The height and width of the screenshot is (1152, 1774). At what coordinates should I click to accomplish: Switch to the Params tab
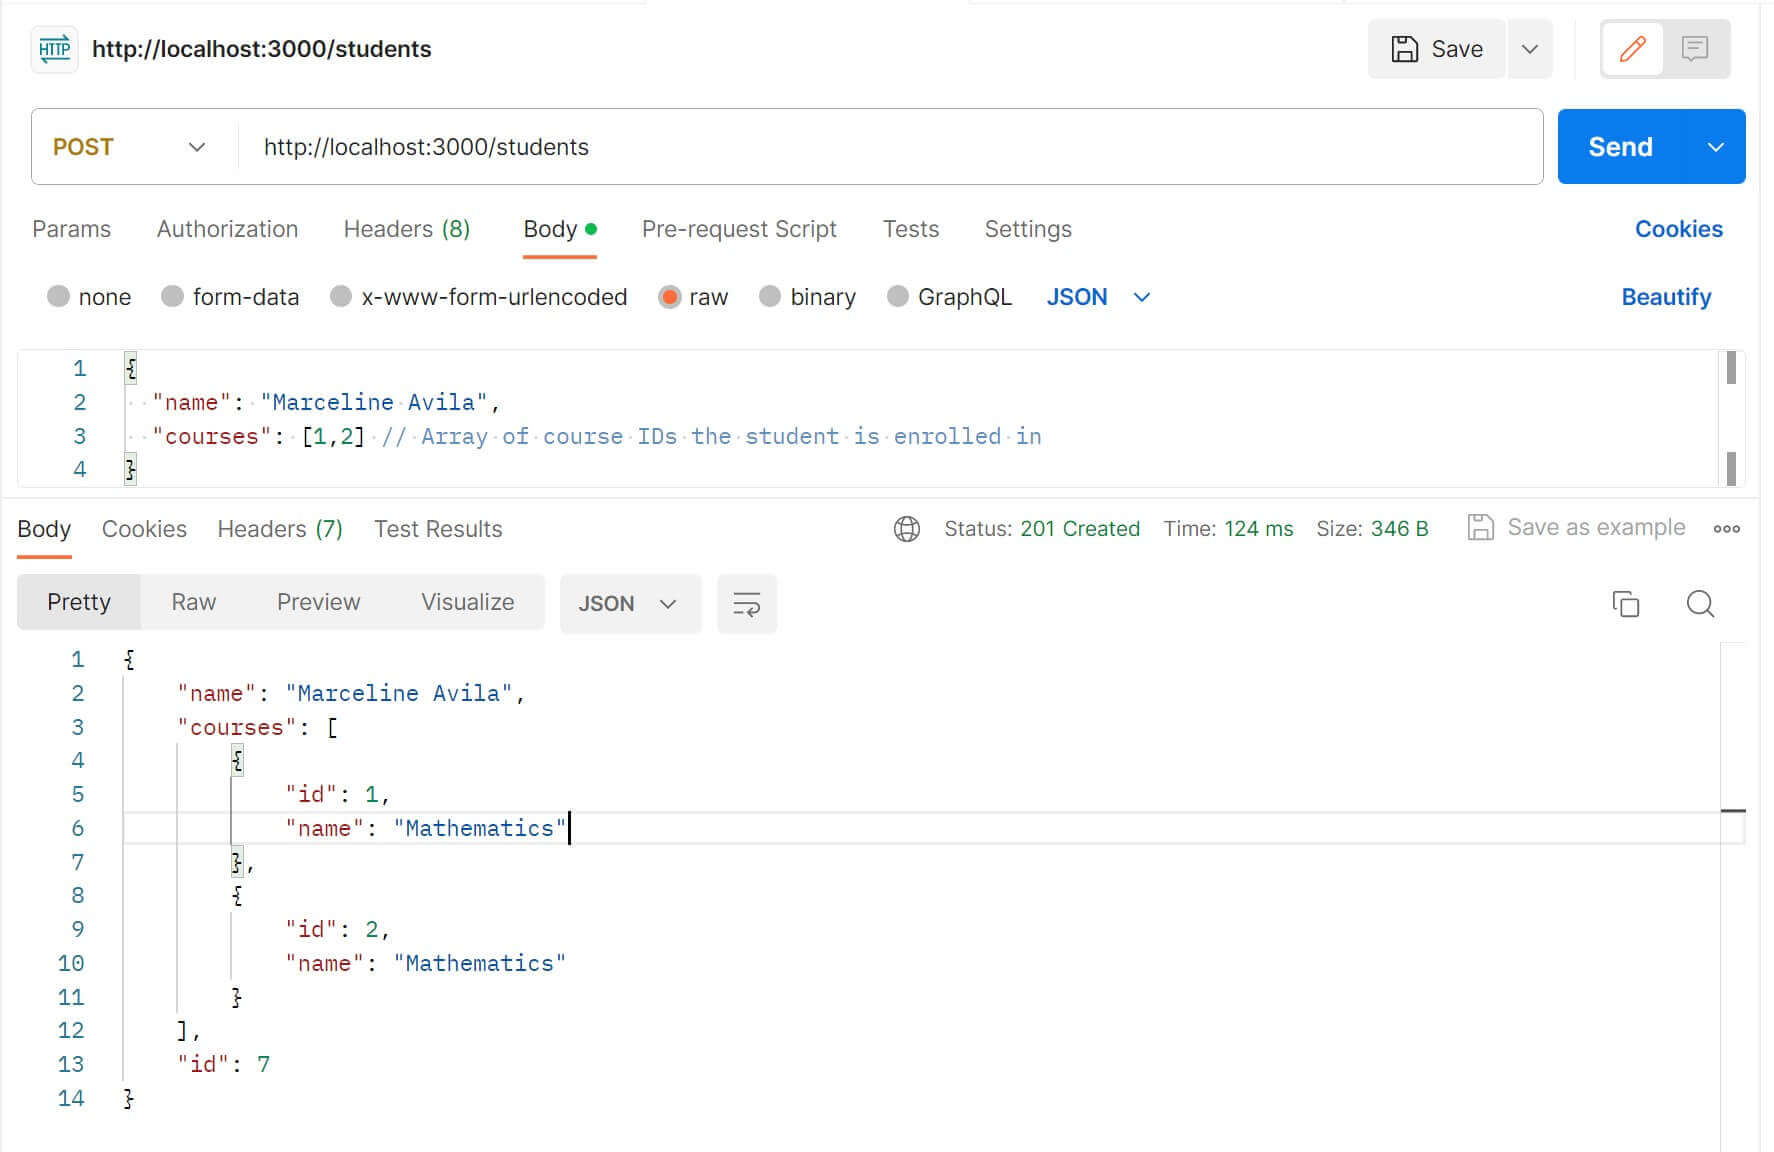pyautogui.click(x=71, y=229)
